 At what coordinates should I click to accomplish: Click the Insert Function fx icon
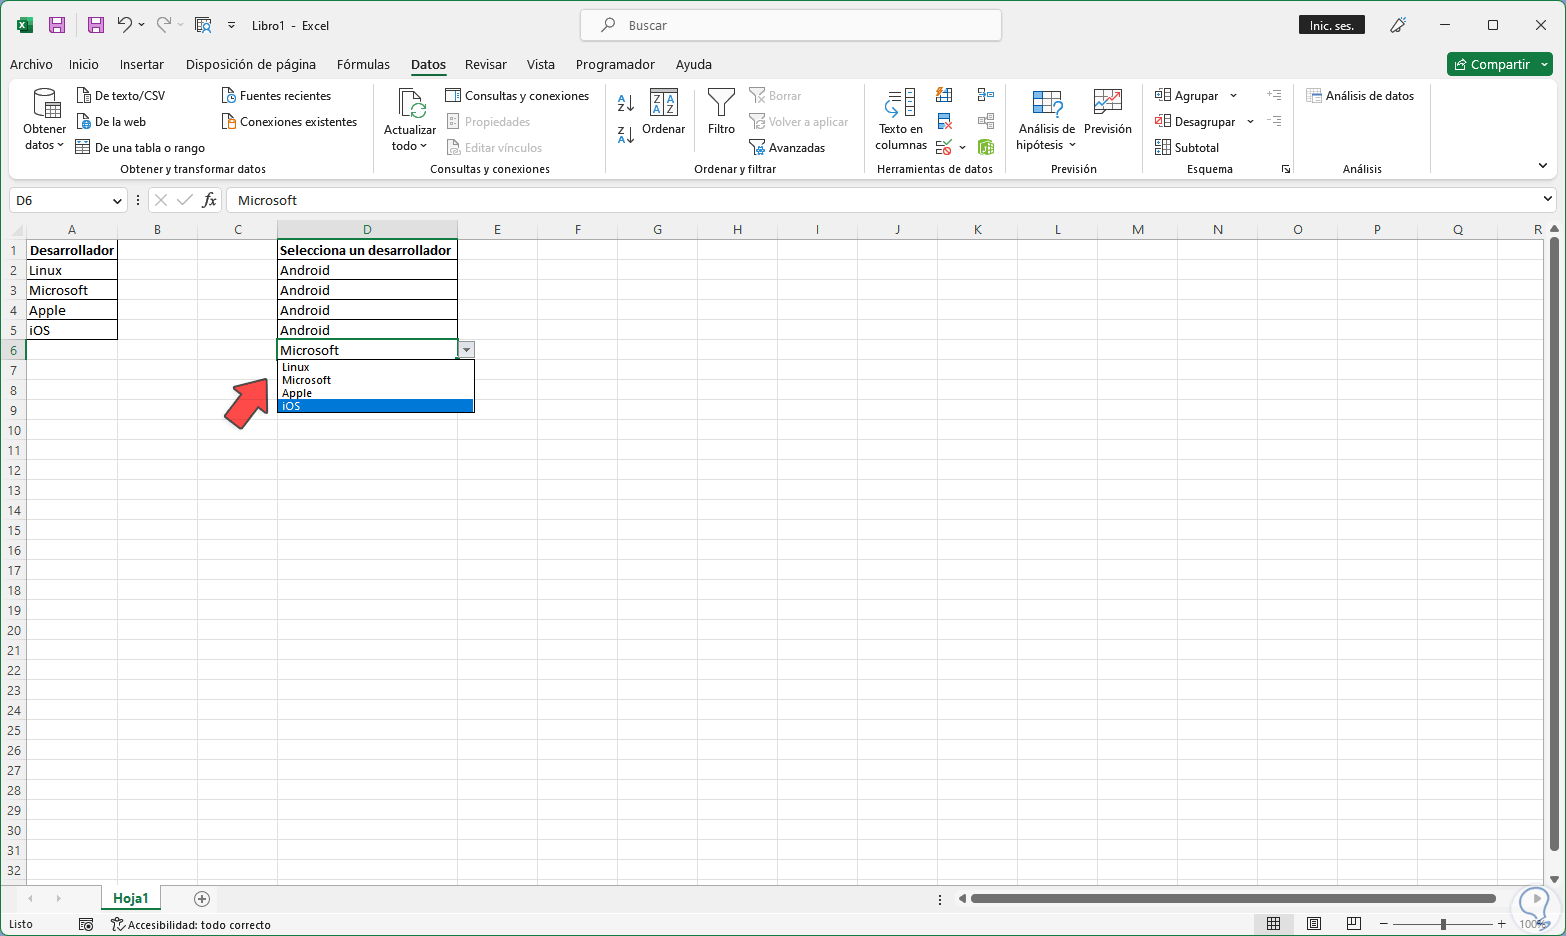[209, 200]
